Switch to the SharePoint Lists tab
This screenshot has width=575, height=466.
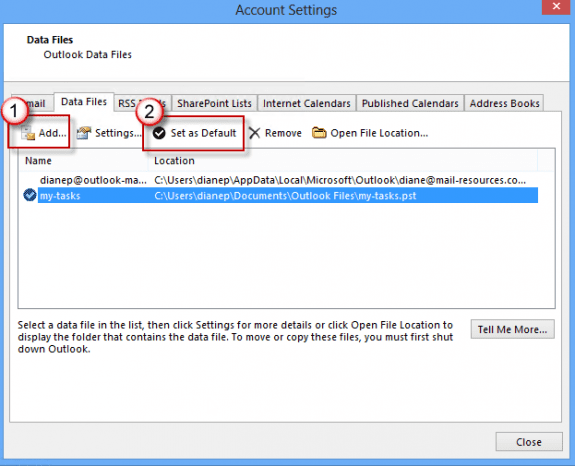(214, 103)
